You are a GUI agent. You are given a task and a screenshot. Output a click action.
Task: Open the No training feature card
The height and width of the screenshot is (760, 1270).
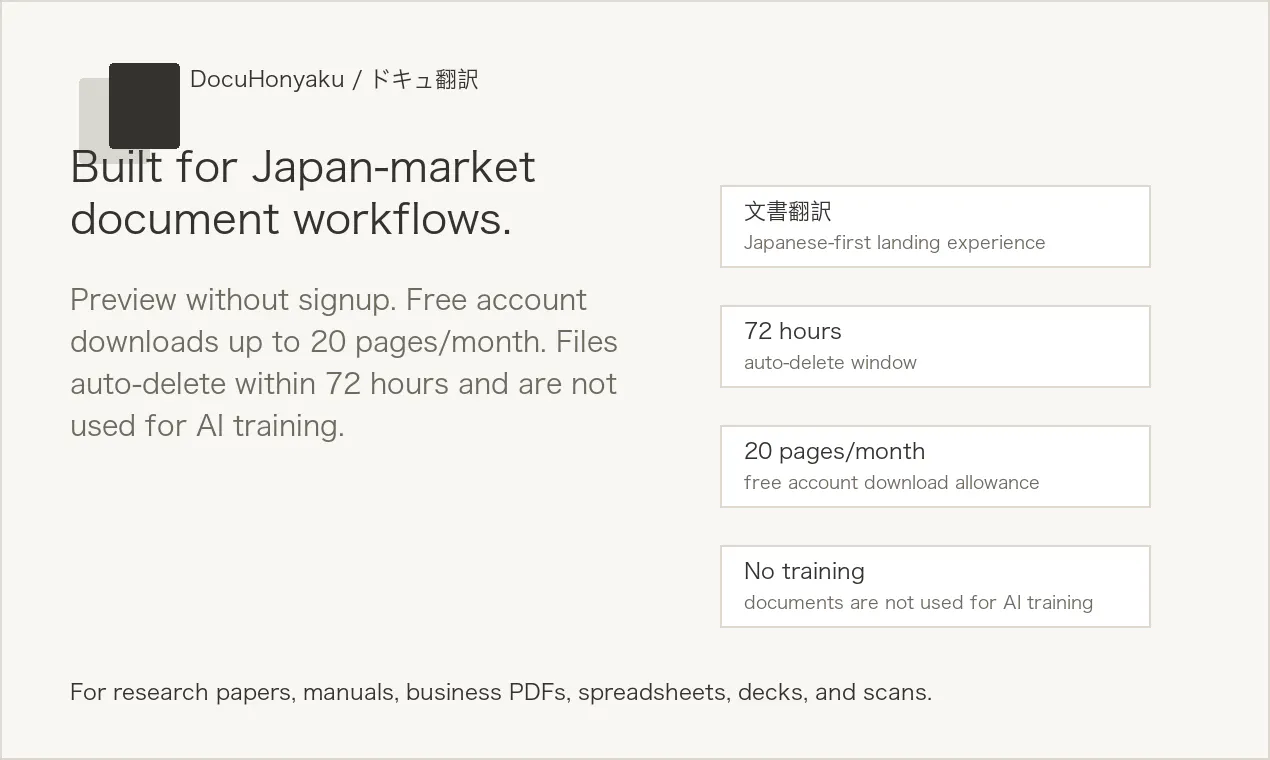(935, 586)
